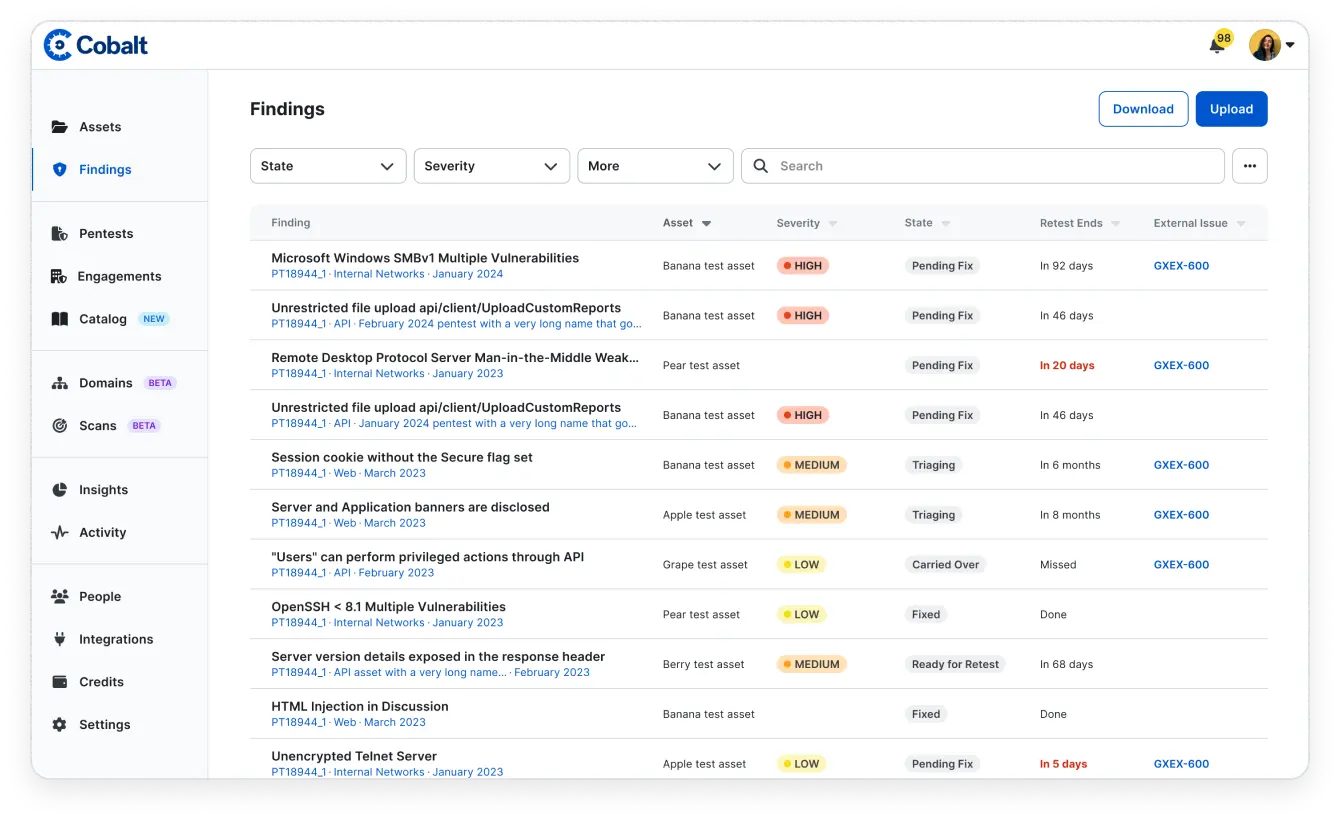Open OpenSSH < 8.1 Multiple Vulnerabilities finding
The width and height of the screenshot is (1340, 820).
388,607
